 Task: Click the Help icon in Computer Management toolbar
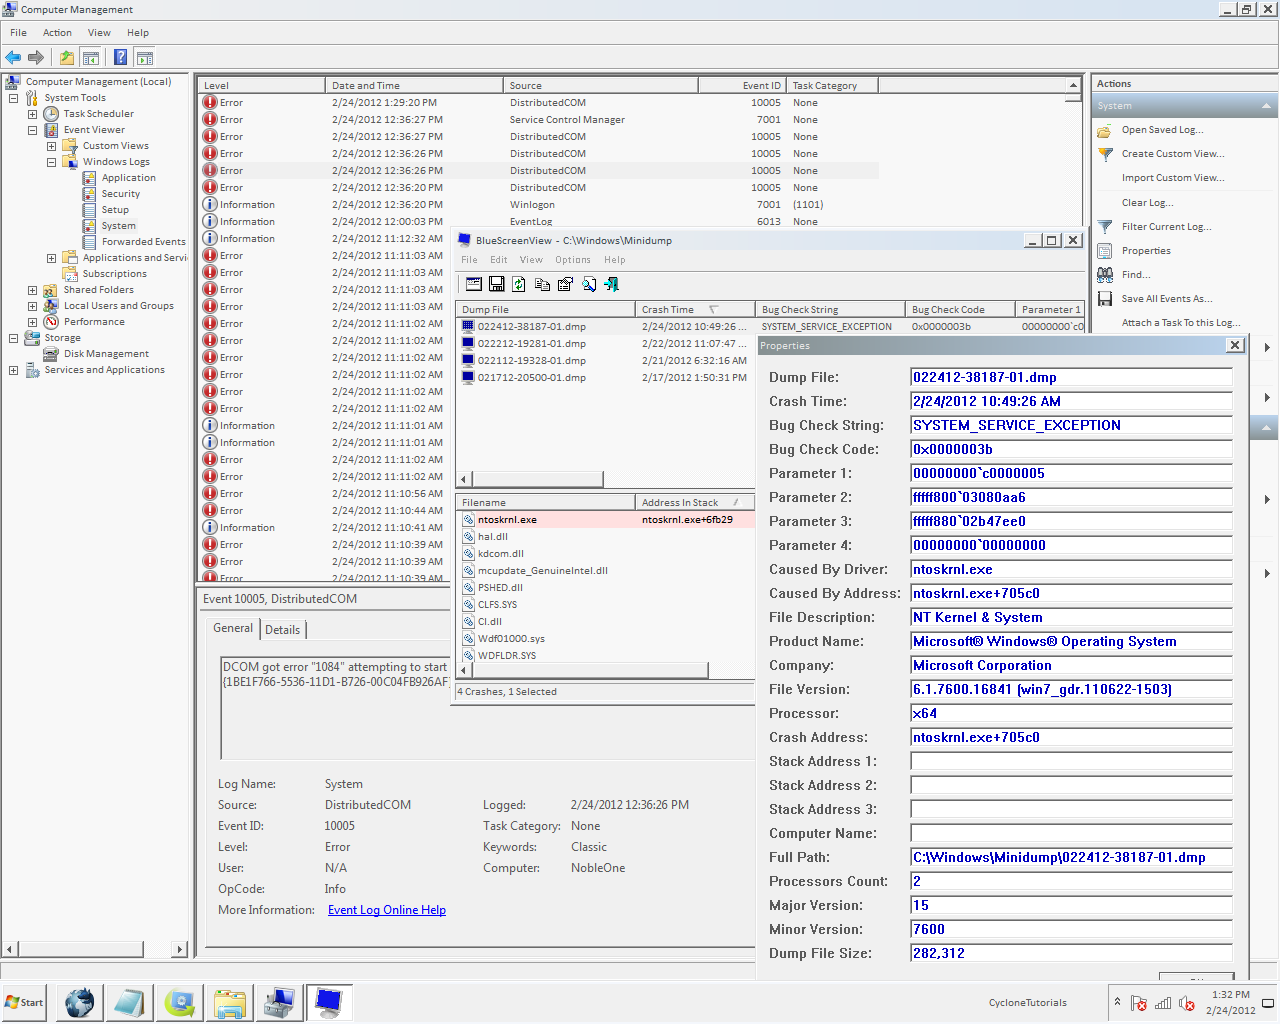(120, 58)
